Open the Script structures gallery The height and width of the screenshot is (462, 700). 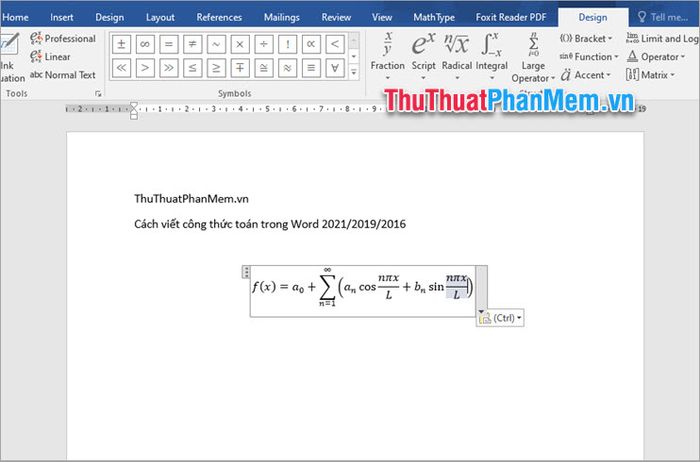pyautogui.click(x=423, y=56)
